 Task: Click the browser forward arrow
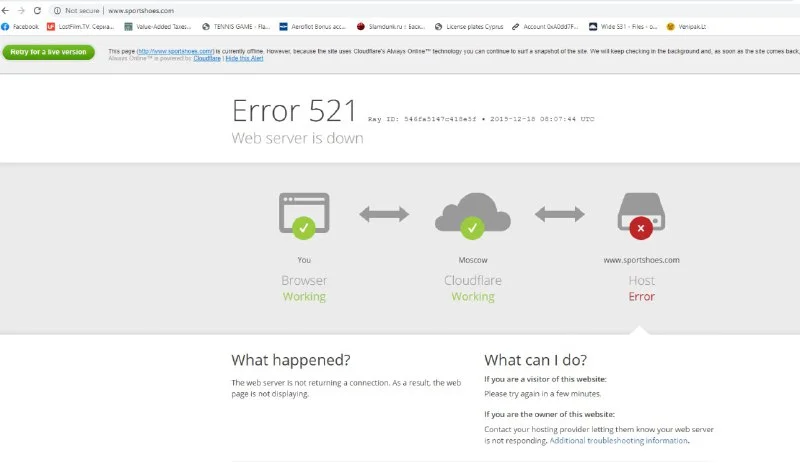click(22, 10)
